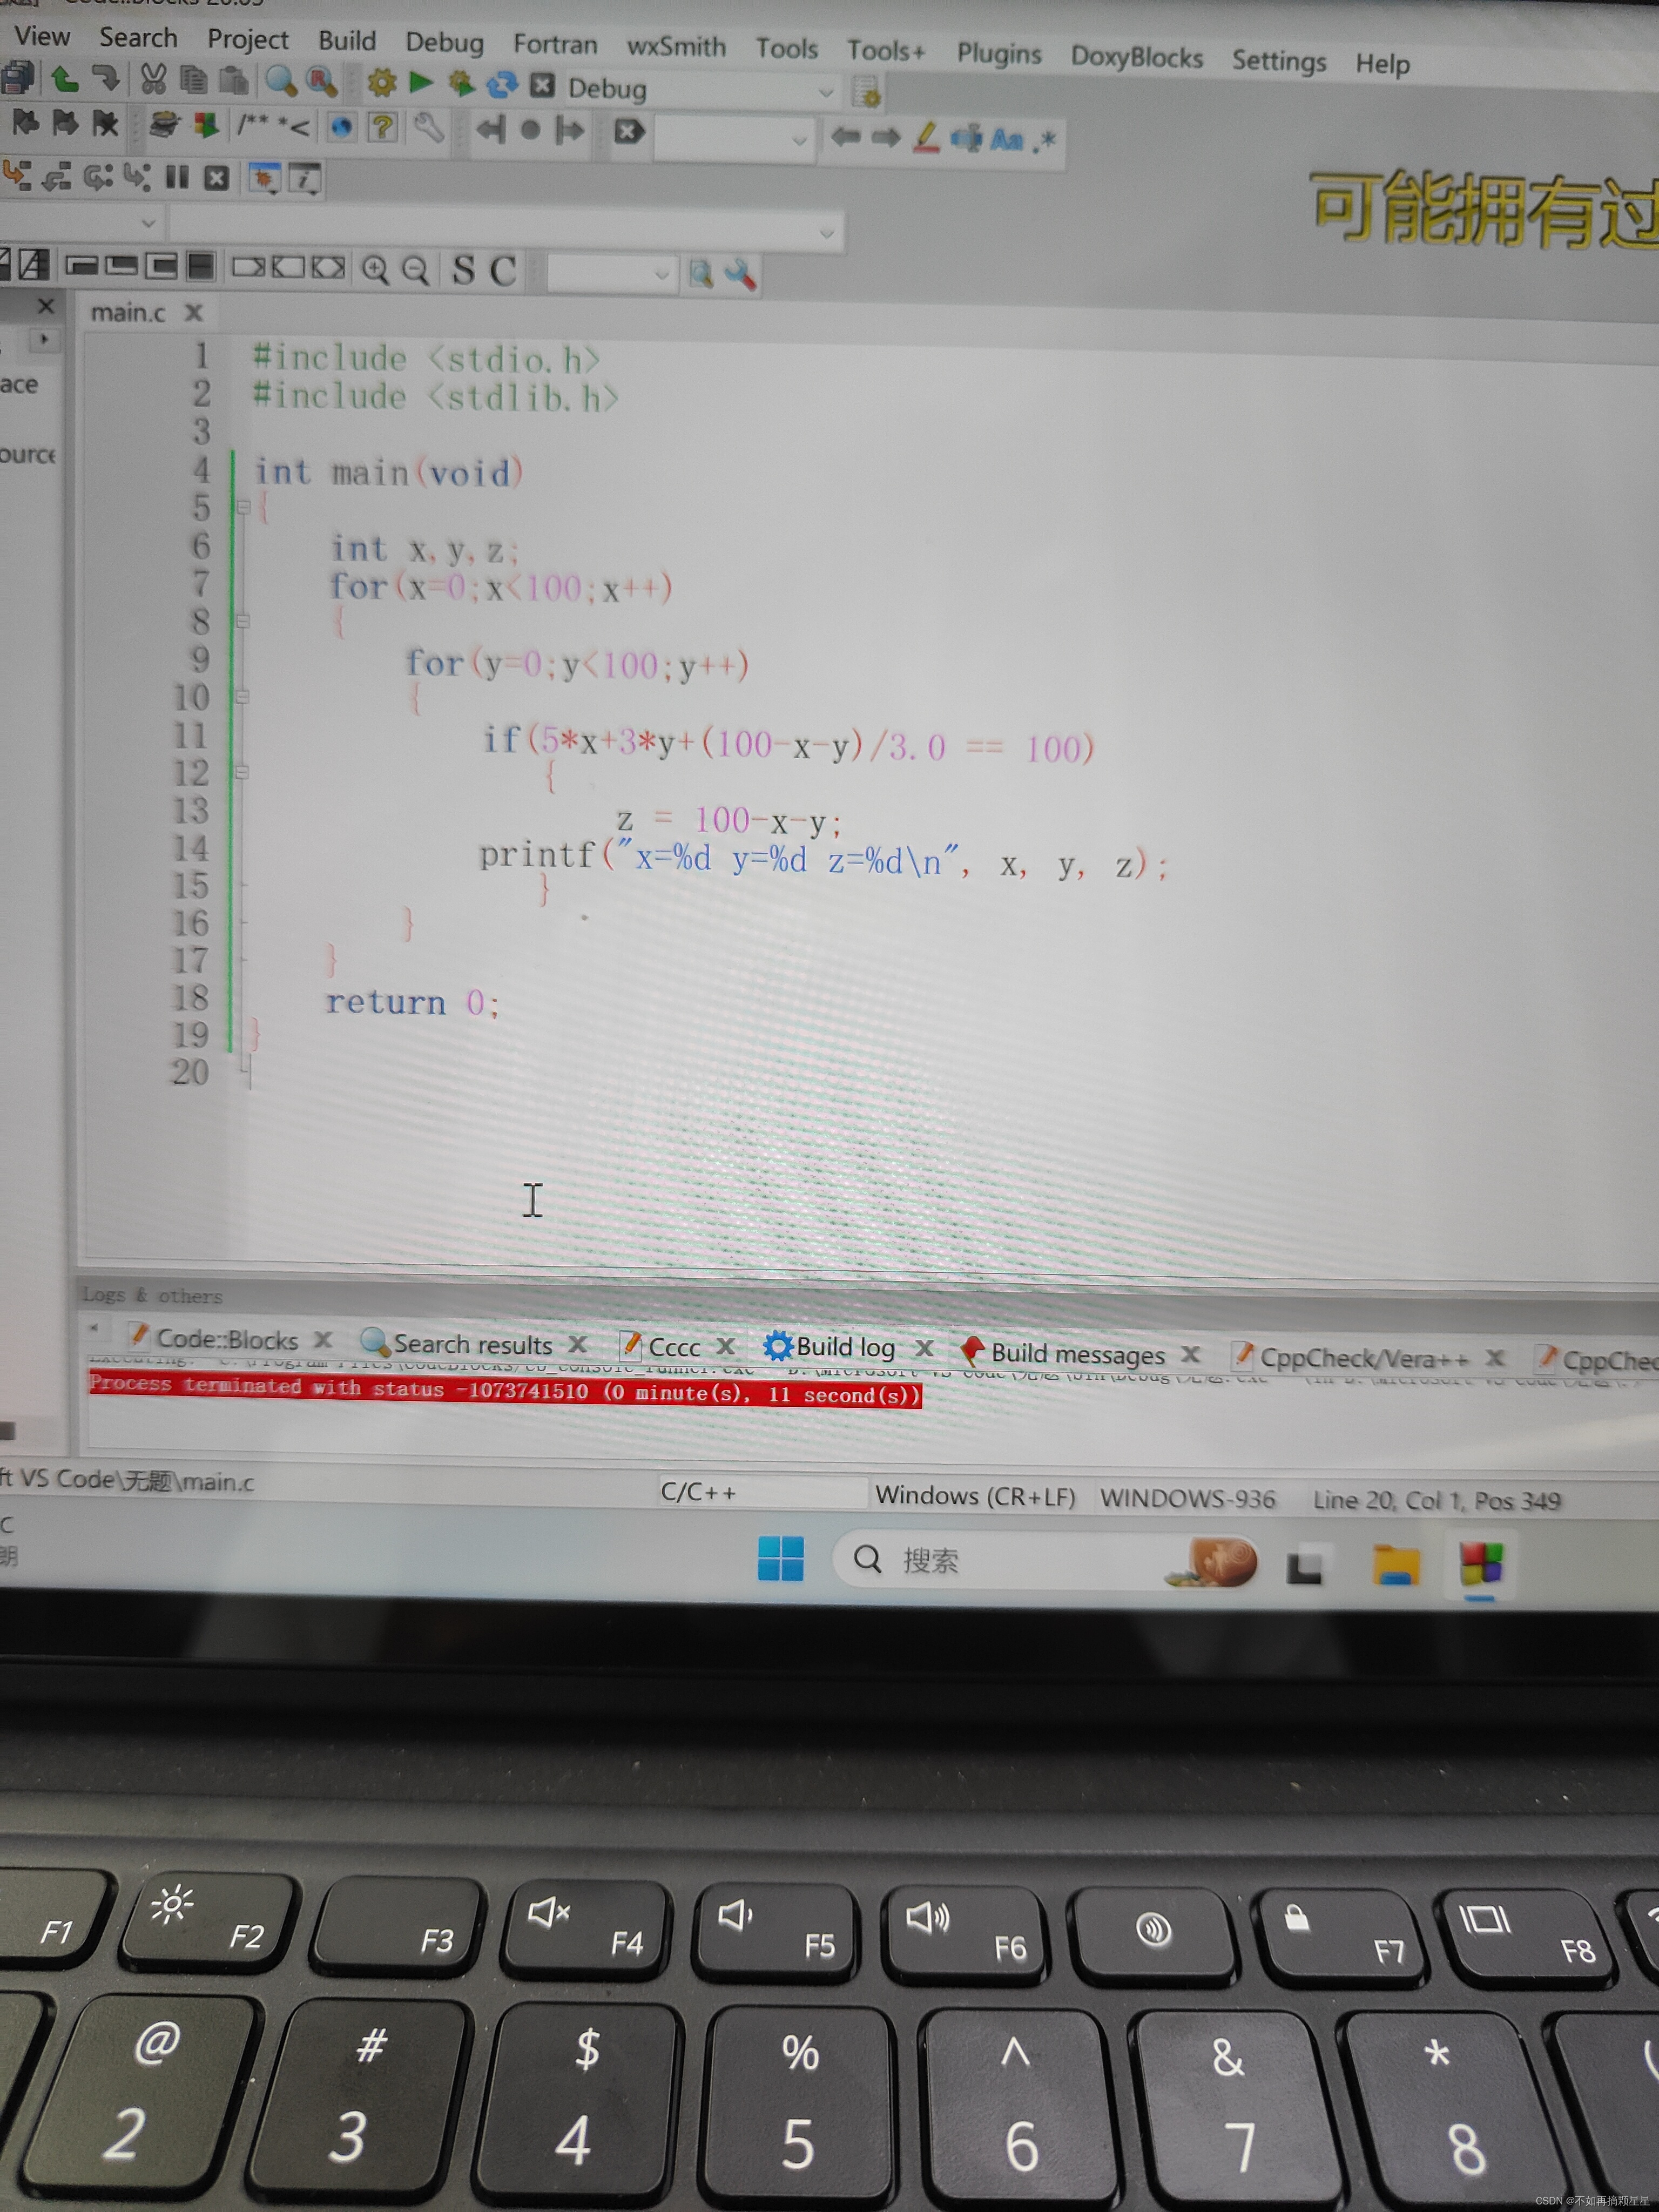1659x2212 pixels.
Task: Open the Search menu
Action: (138, 38)
